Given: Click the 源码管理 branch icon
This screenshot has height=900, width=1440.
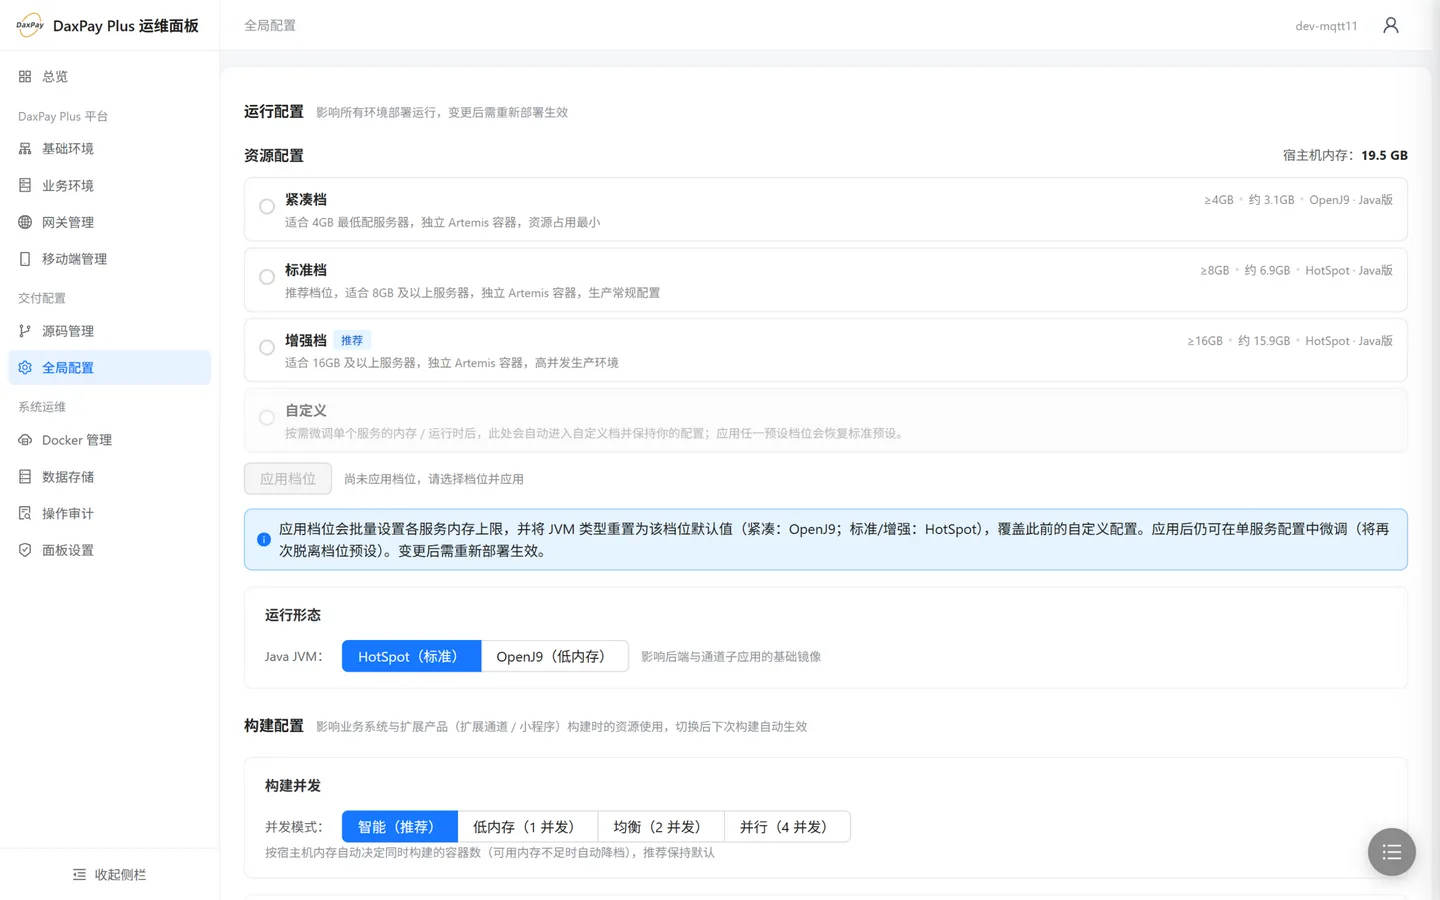Looking at the screenshot, I should (x=25, y=331).
